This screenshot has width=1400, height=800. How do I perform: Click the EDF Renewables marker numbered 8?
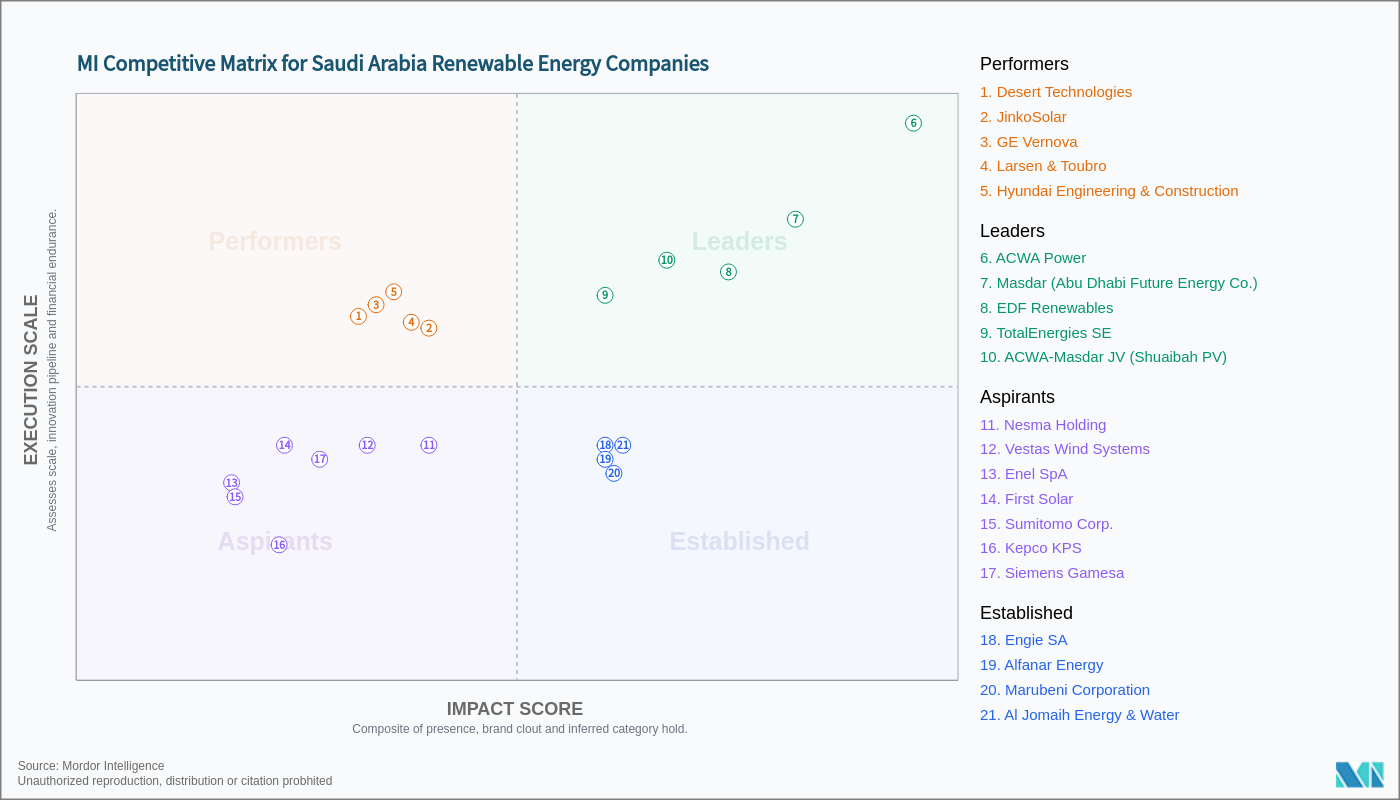[x=728, y=272]
